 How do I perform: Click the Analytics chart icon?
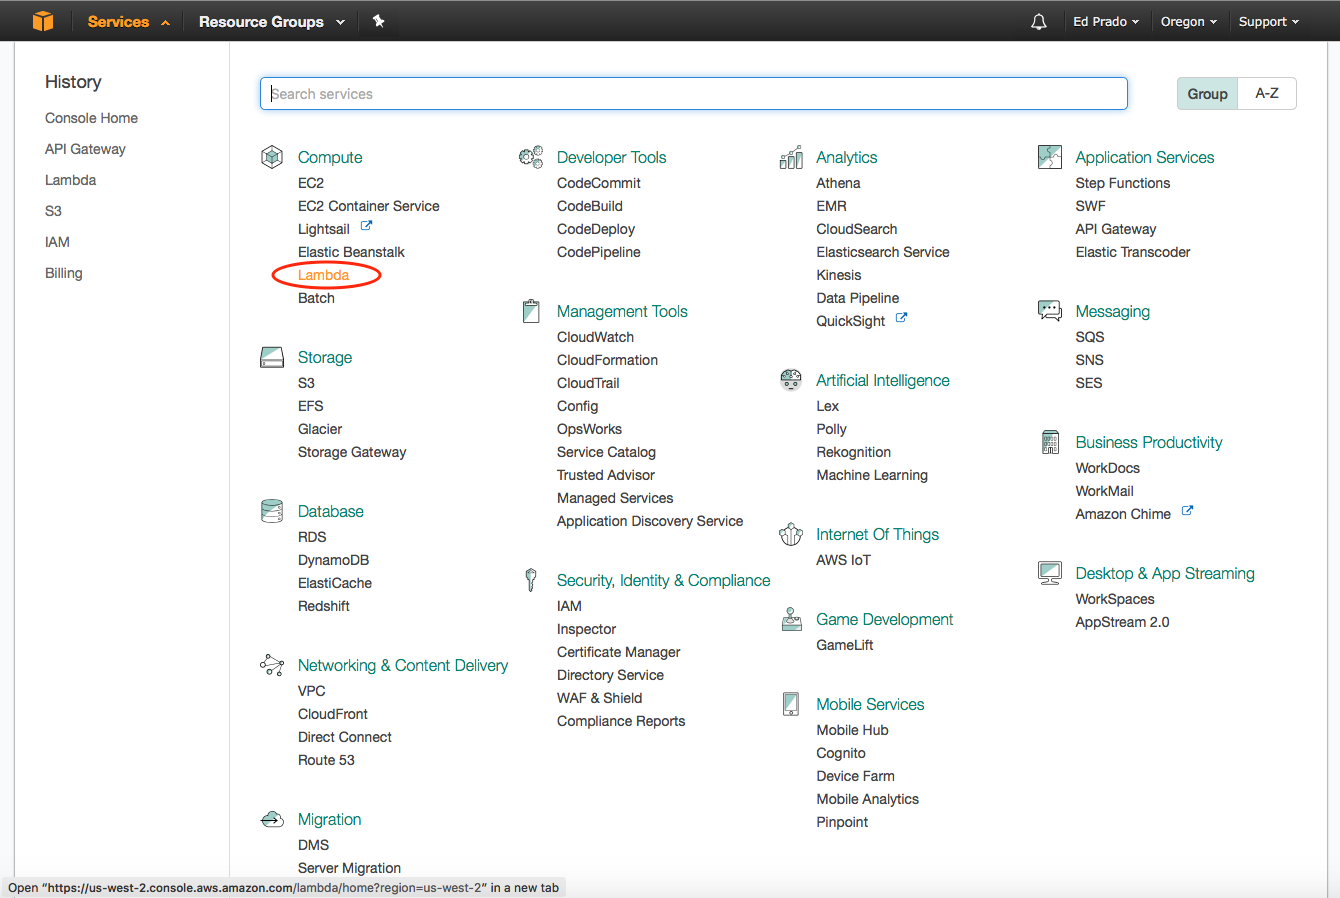791,157
